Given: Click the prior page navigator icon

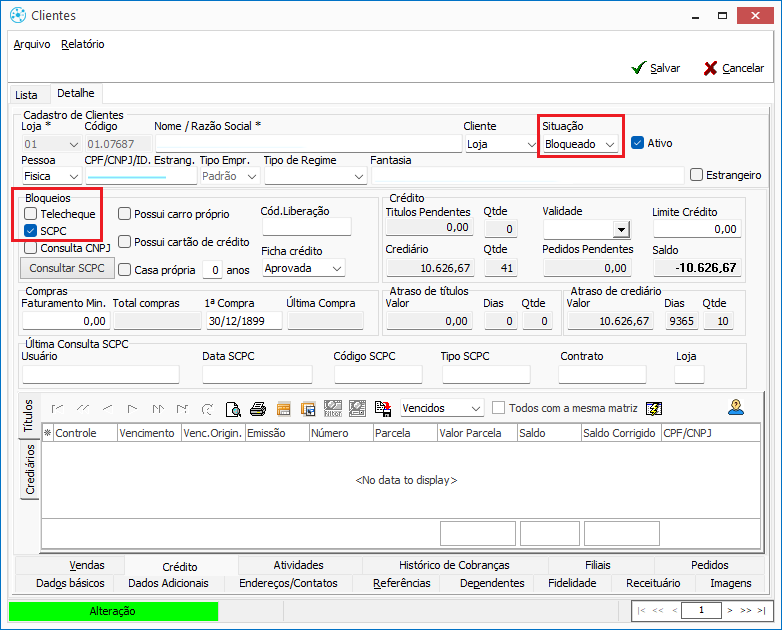Looking at the screenshot, I should click(x=83, y=409).
